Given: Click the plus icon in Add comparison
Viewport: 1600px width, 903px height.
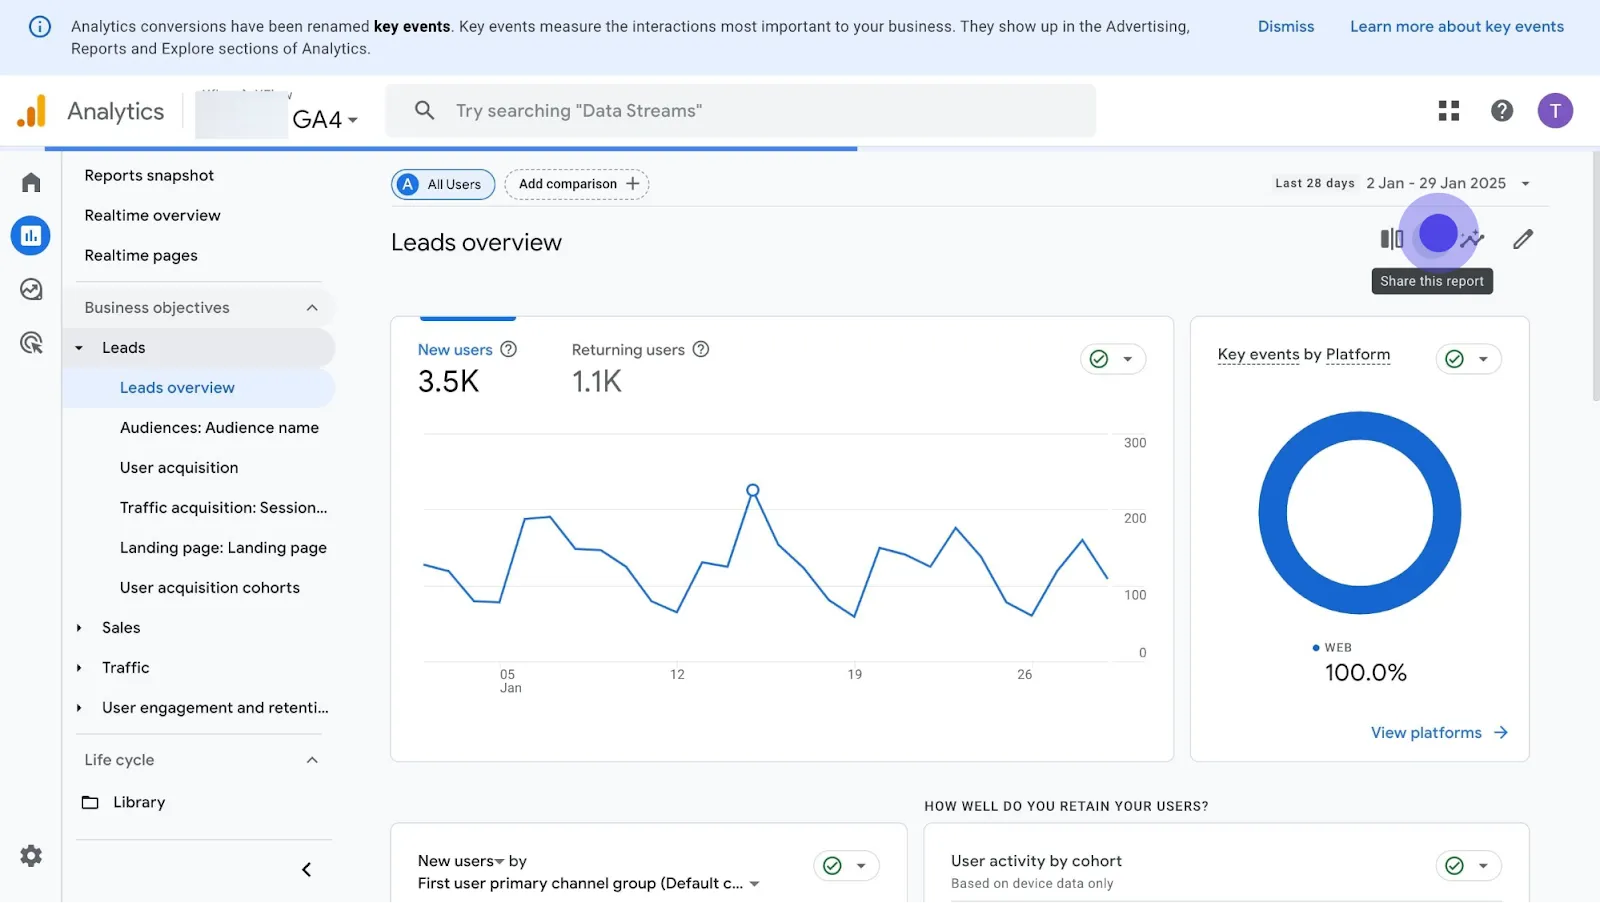Looking at the screenshot, I should 632,184.
